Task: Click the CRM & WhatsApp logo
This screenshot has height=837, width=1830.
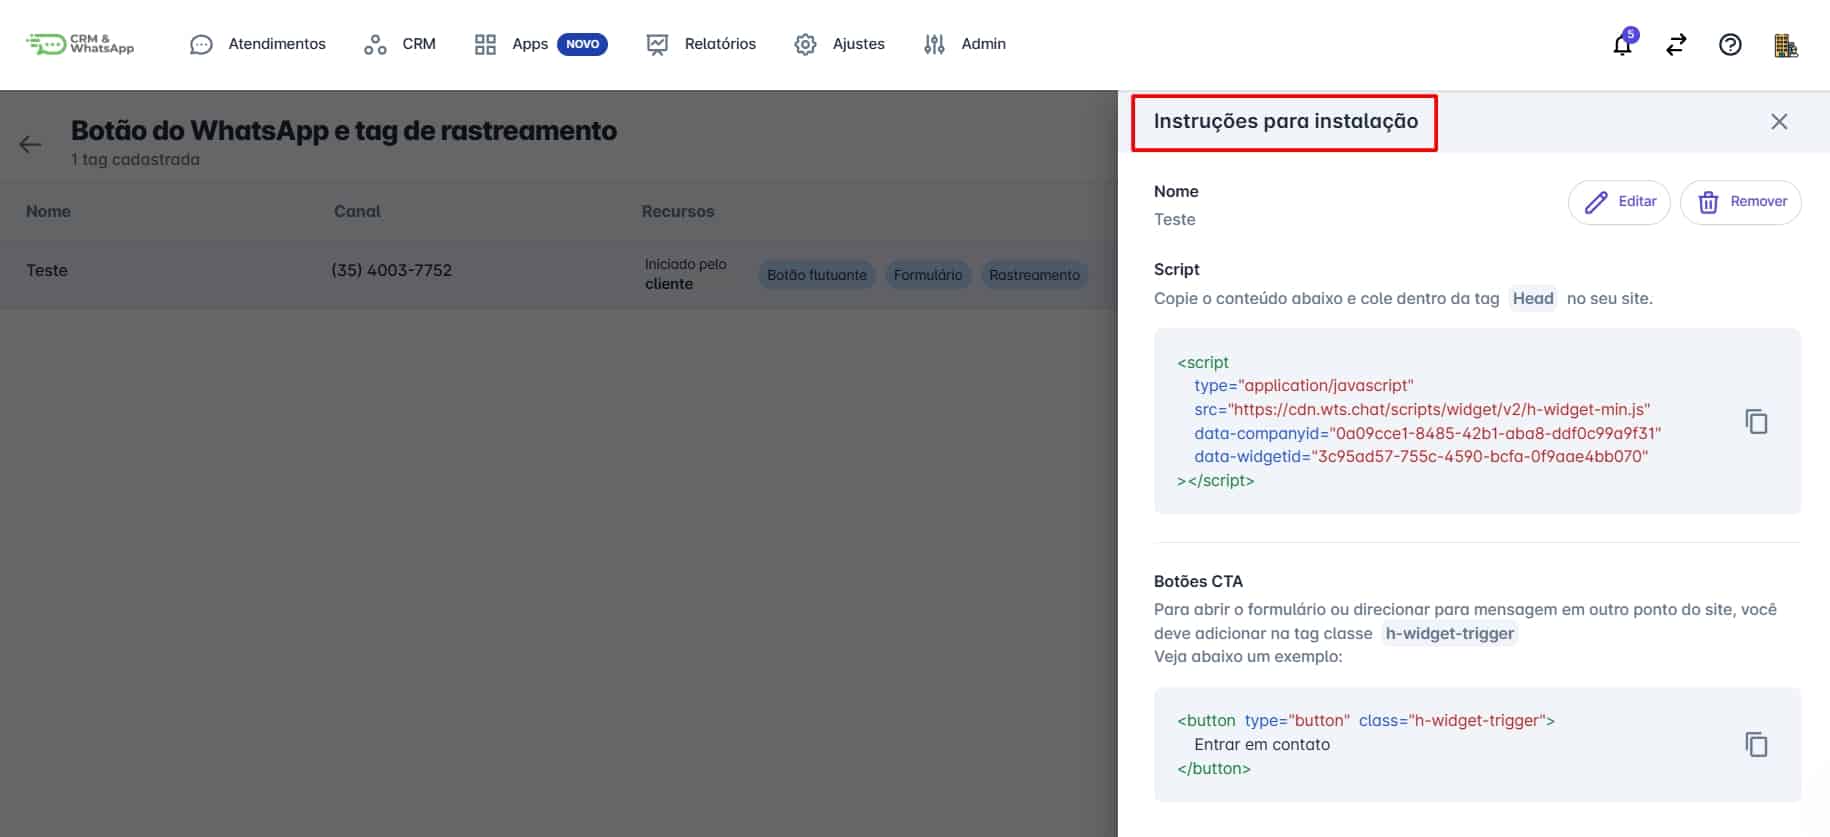Action: (80, 44)
